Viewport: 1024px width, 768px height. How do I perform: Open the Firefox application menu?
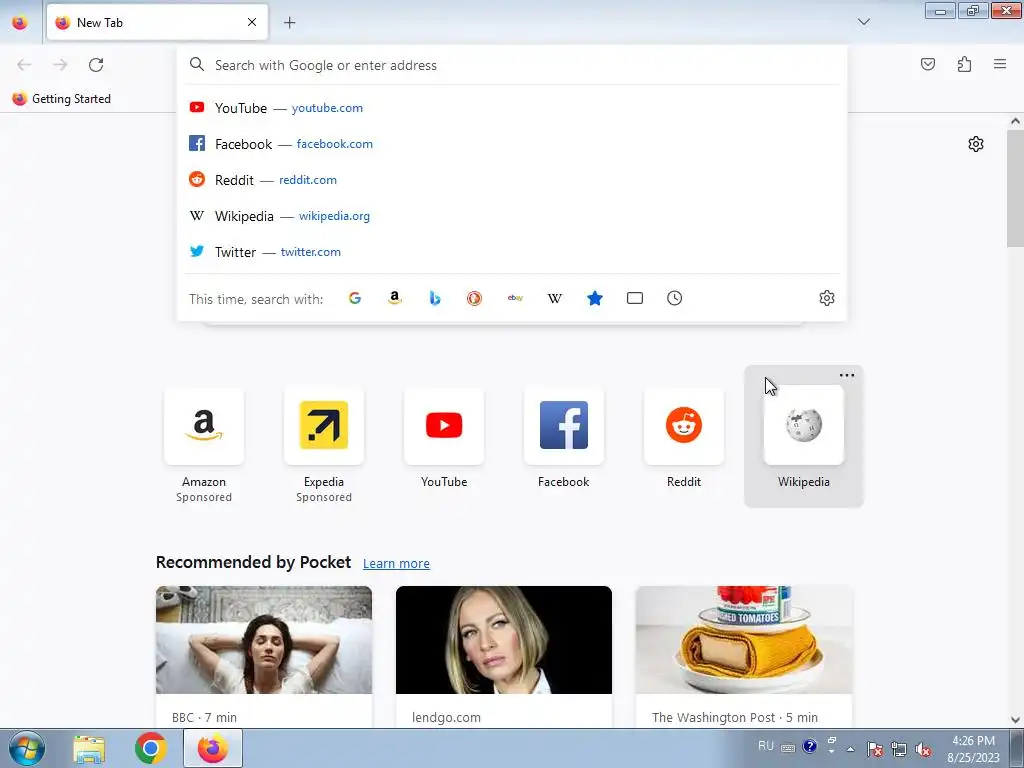(1000, 64)
